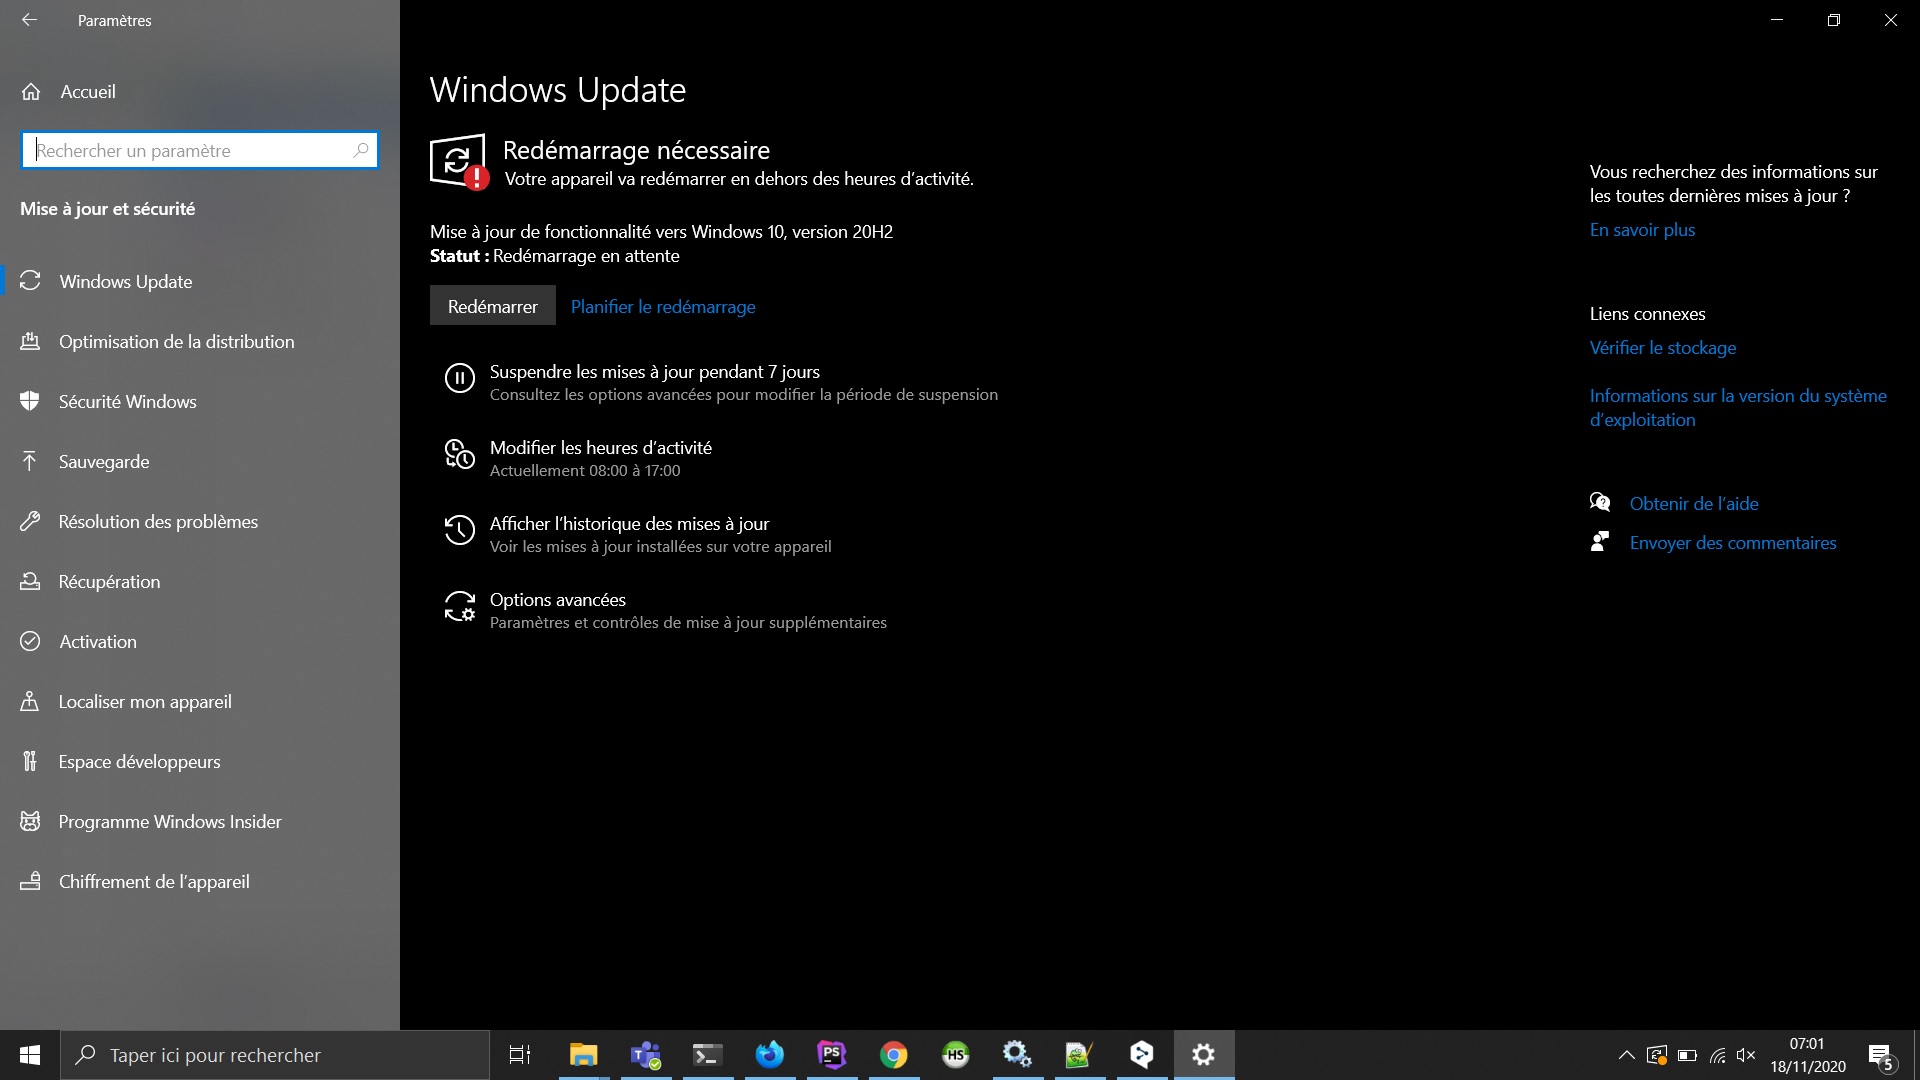Viewport: 1920px width, 1080px height.
Task: Click the muted speaker icon in the tray
Action: [1747, 1054]
